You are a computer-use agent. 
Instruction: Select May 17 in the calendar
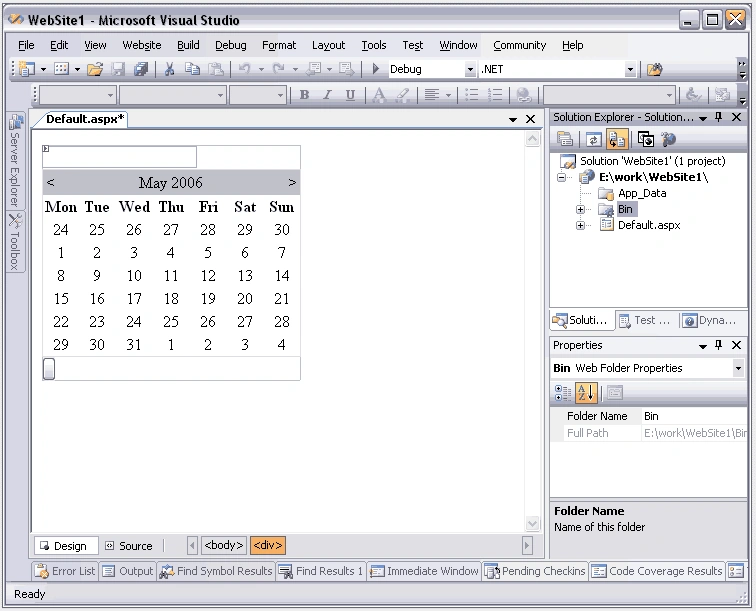coord(134,299)
